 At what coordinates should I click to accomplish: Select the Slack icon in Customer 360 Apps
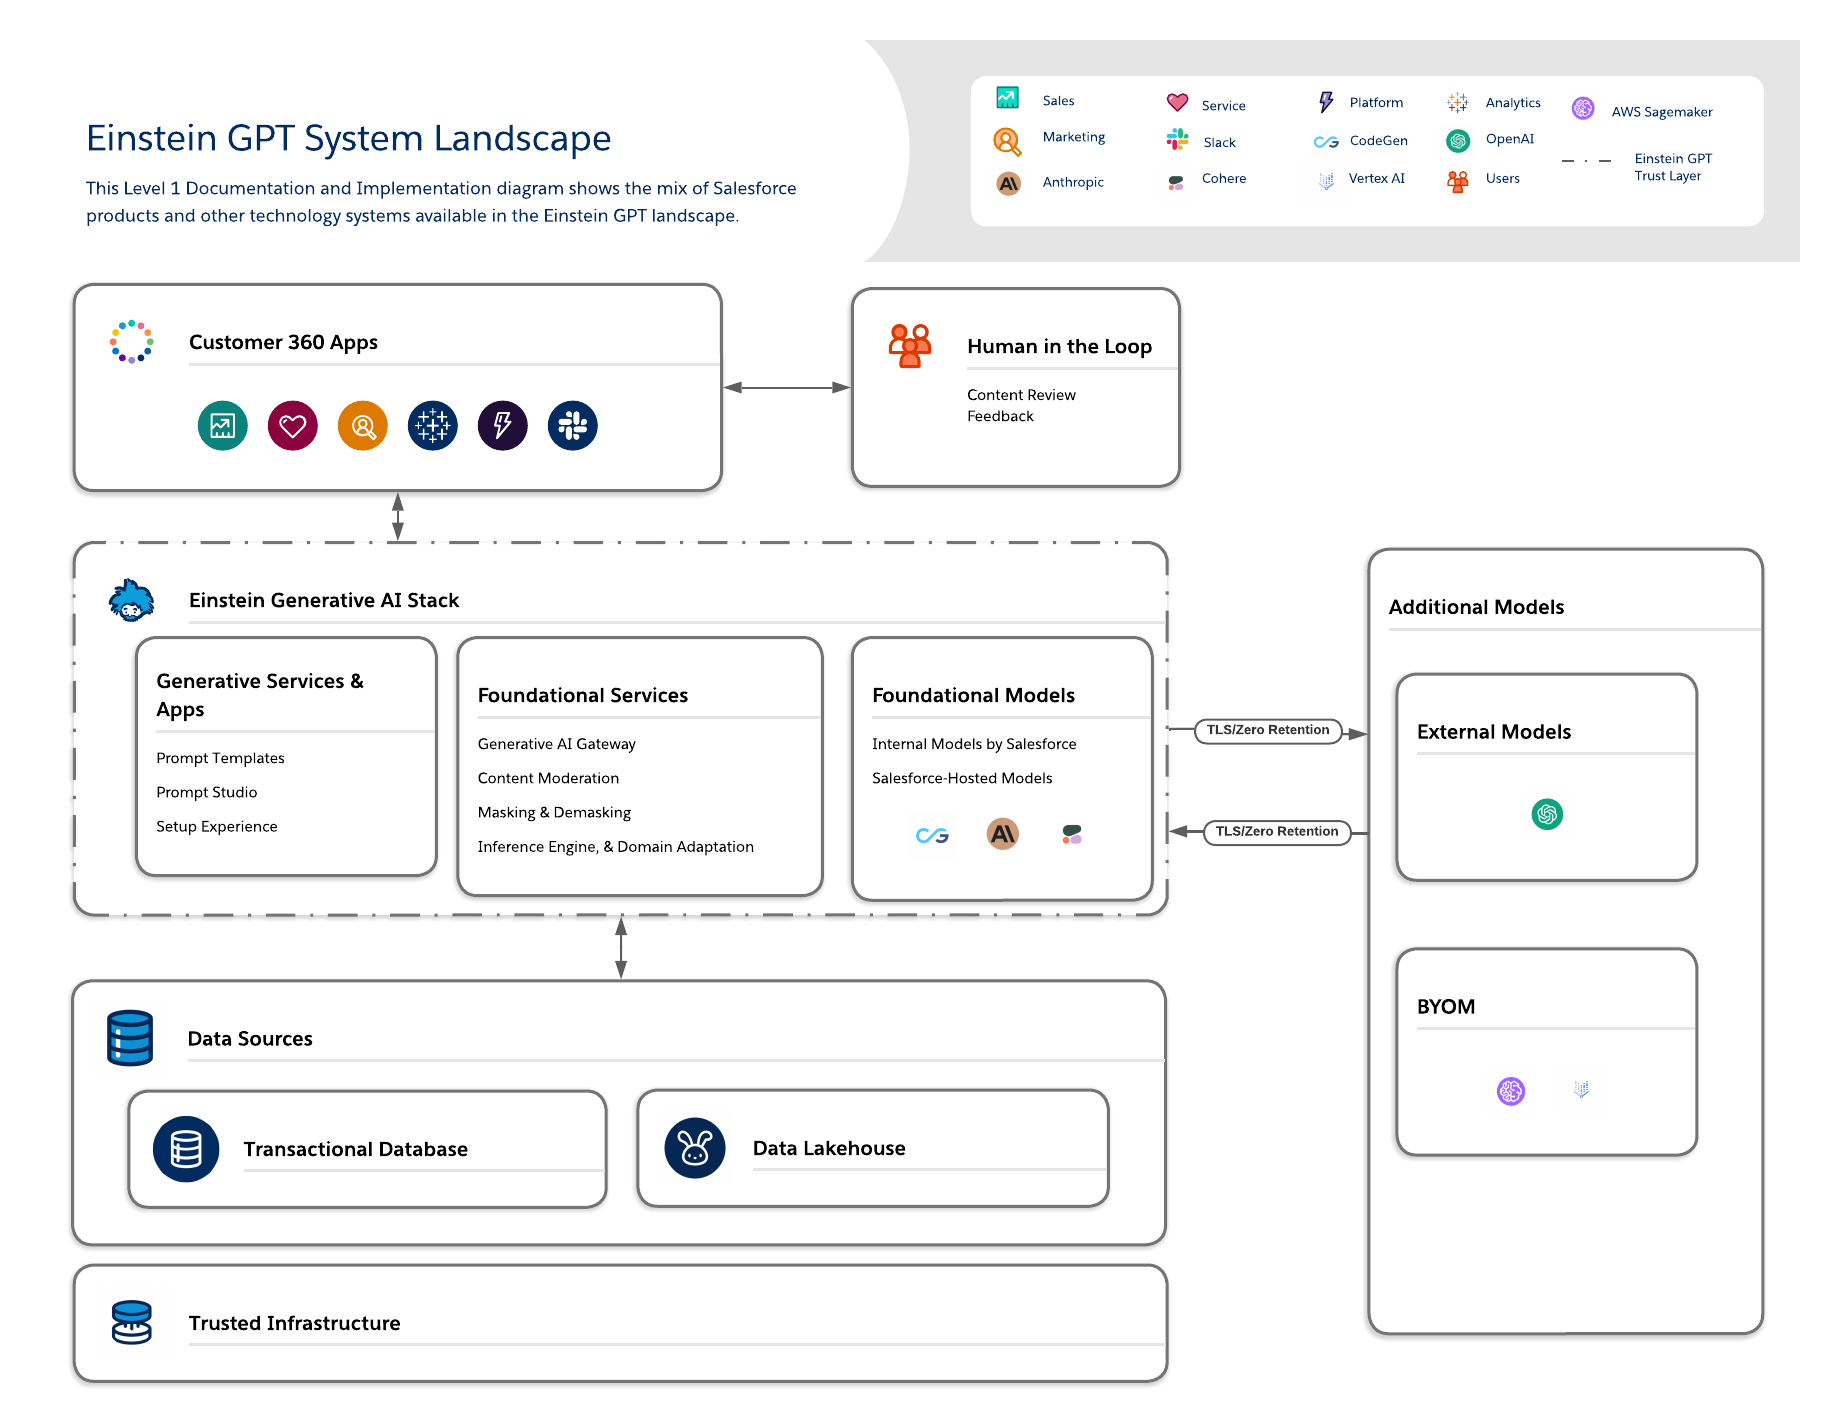point(572,425)
